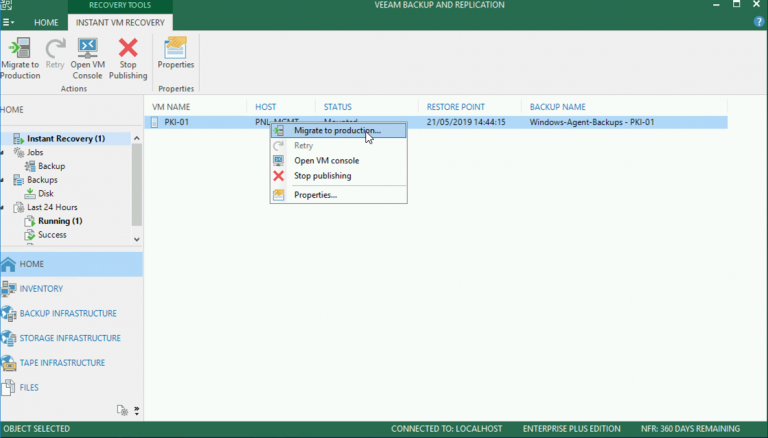The image size is (768, 438).
Task: Open the INVENTORY navigation view
Action: (71, 289)
